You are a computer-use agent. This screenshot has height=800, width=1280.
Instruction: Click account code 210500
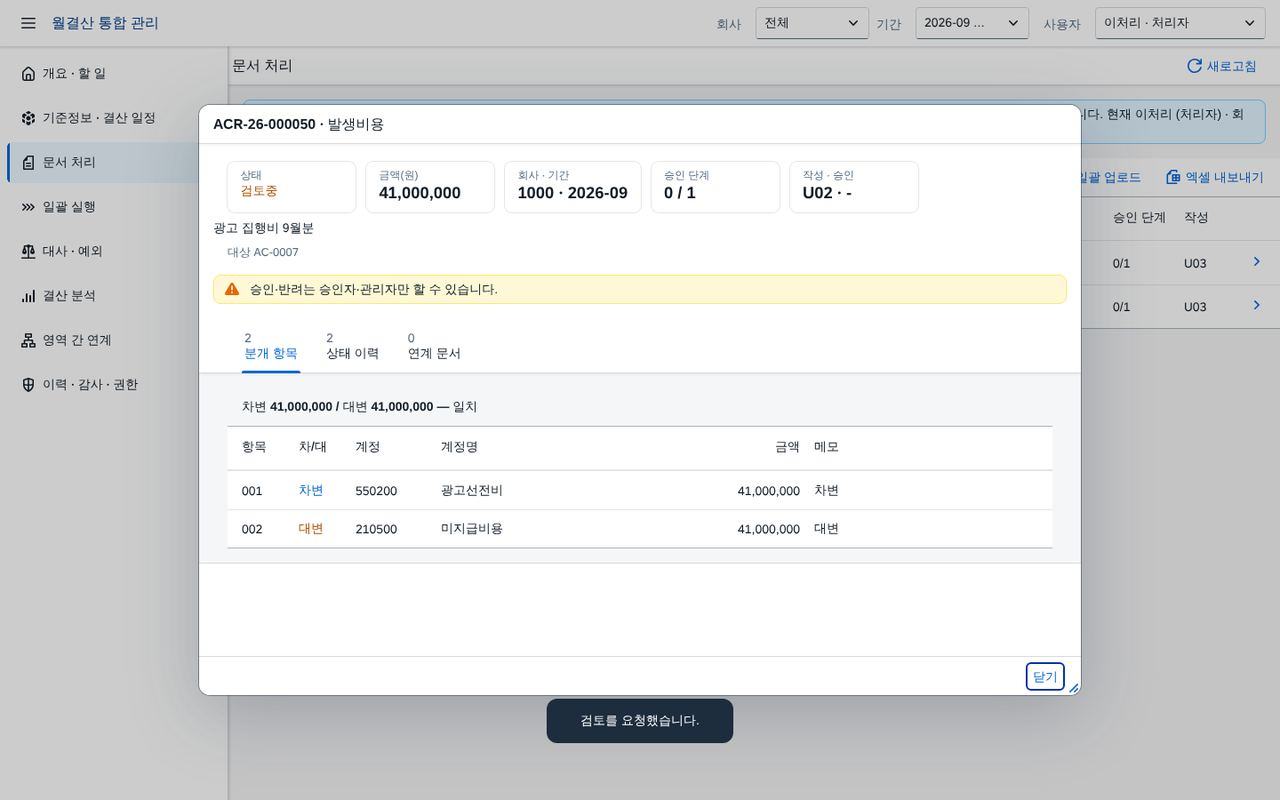pos(376,529)
